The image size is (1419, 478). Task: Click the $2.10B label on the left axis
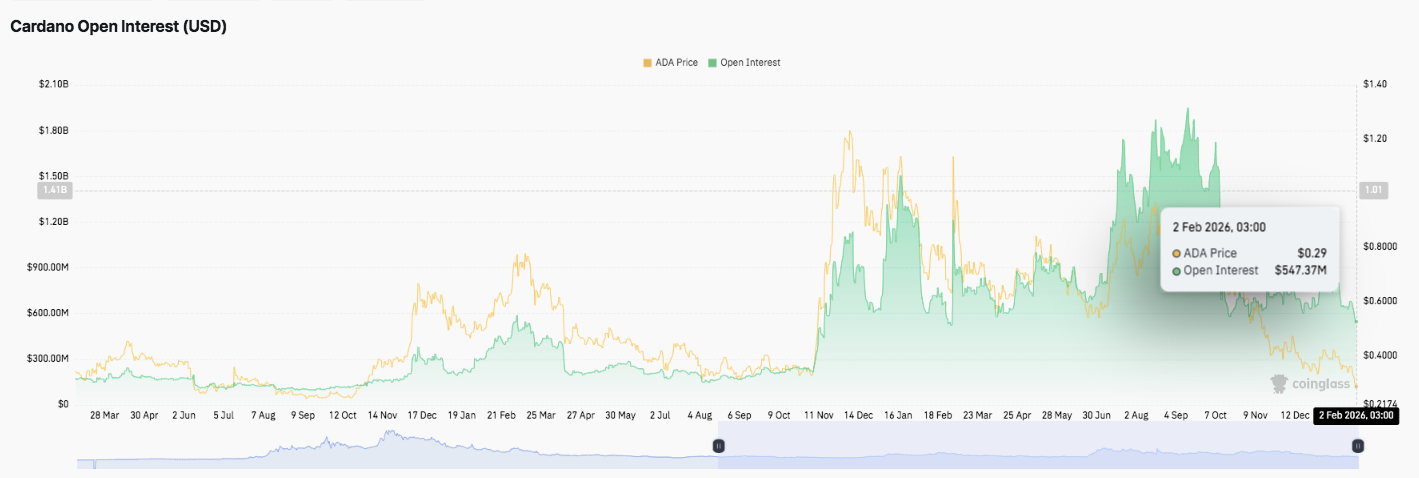(52, 85)
